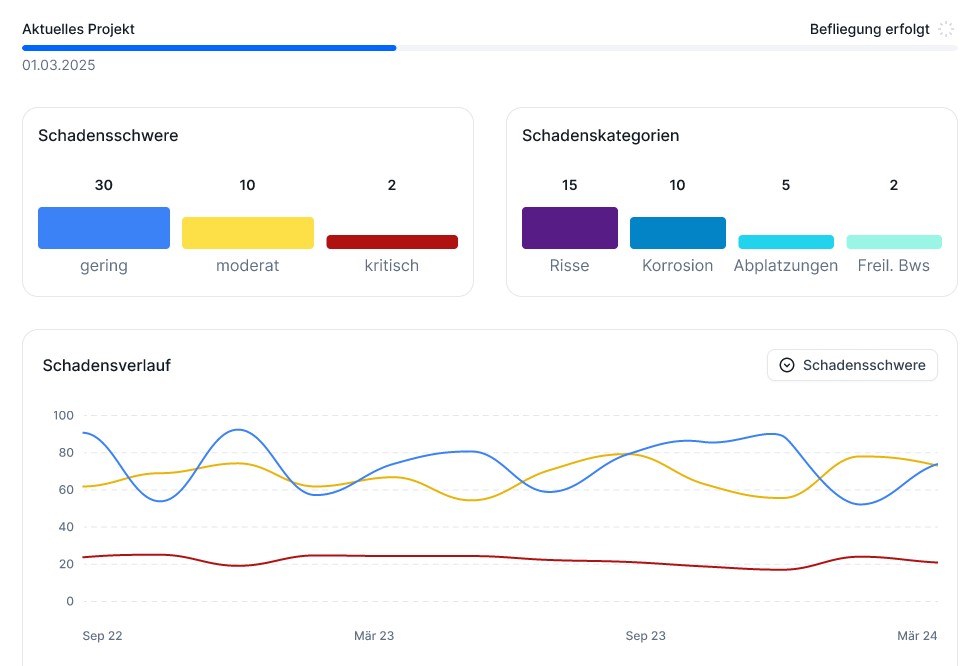Click the project date 01.03.2025
The height and width of the screenshot is (666, 967).
tap(59, 66)
